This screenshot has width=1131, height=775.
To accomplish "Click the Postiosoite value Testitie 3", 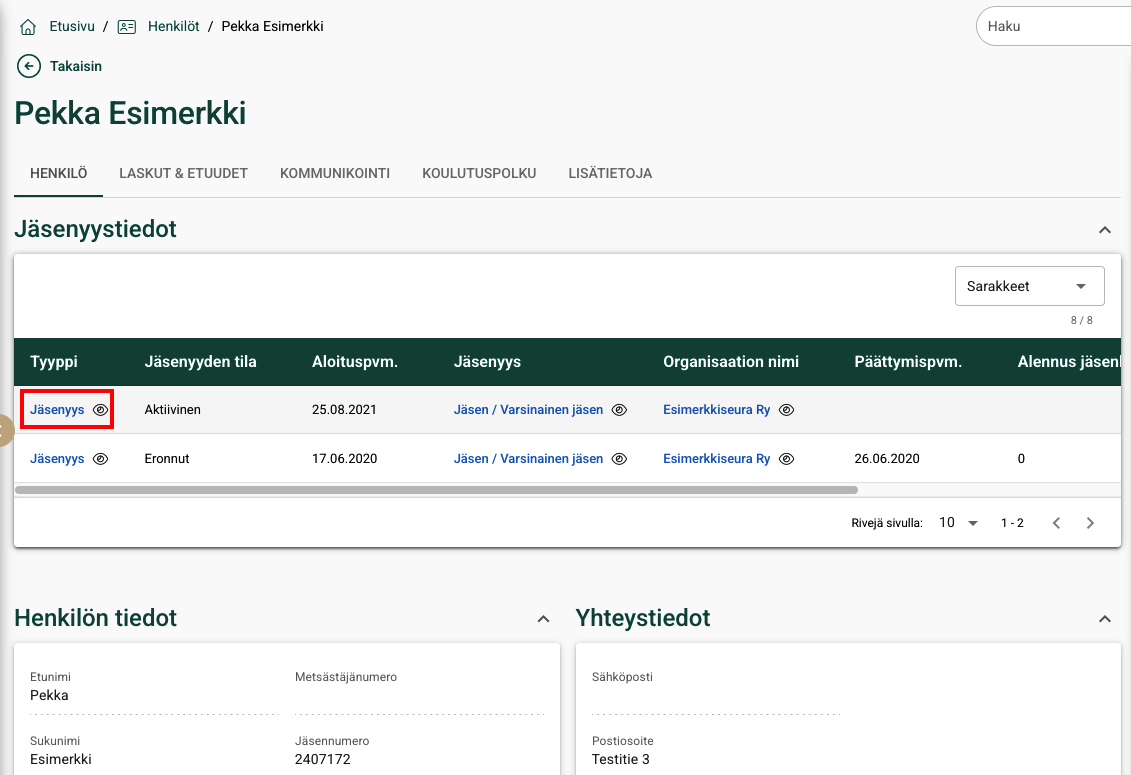I will pyautogui.click(x=620, y=759).
